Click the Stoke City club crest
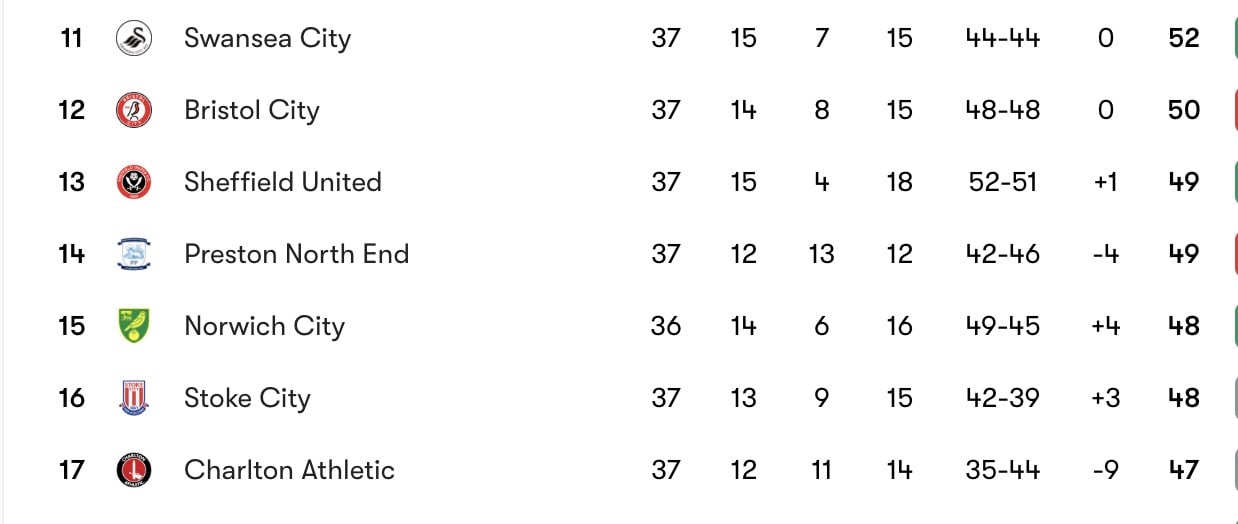Viewport: 1238px width, 524px height. pyautogui.click(x=133, y=398)
